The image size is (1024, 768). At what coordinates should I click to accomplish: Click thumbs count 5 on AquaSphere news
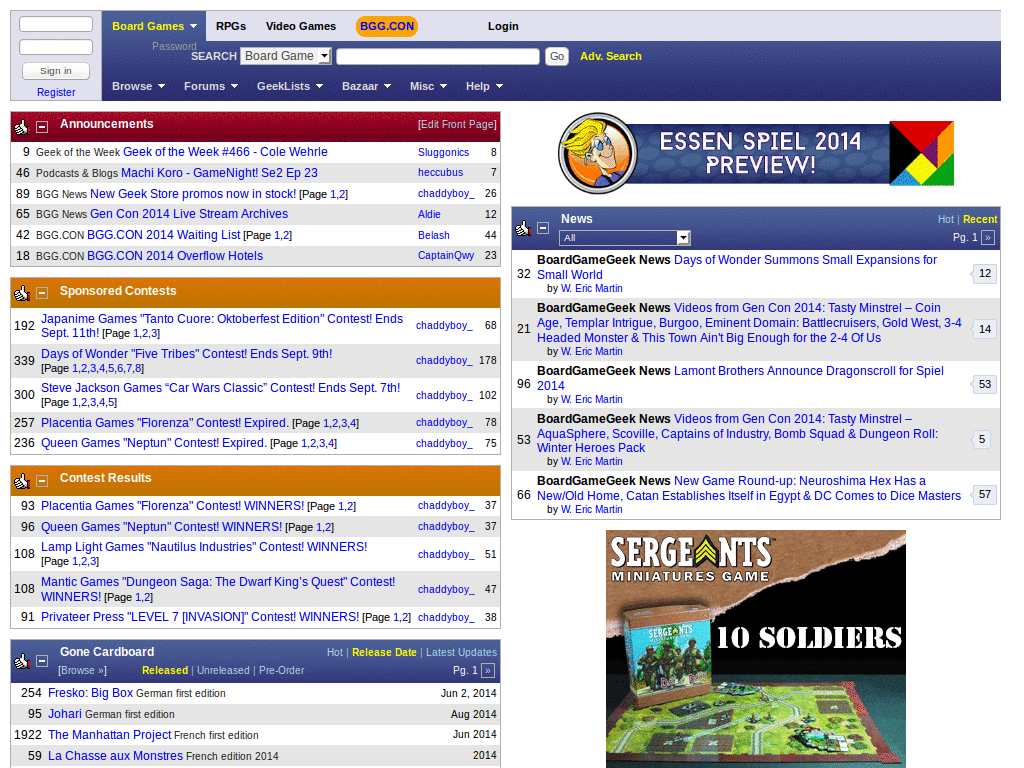(982, 440)
